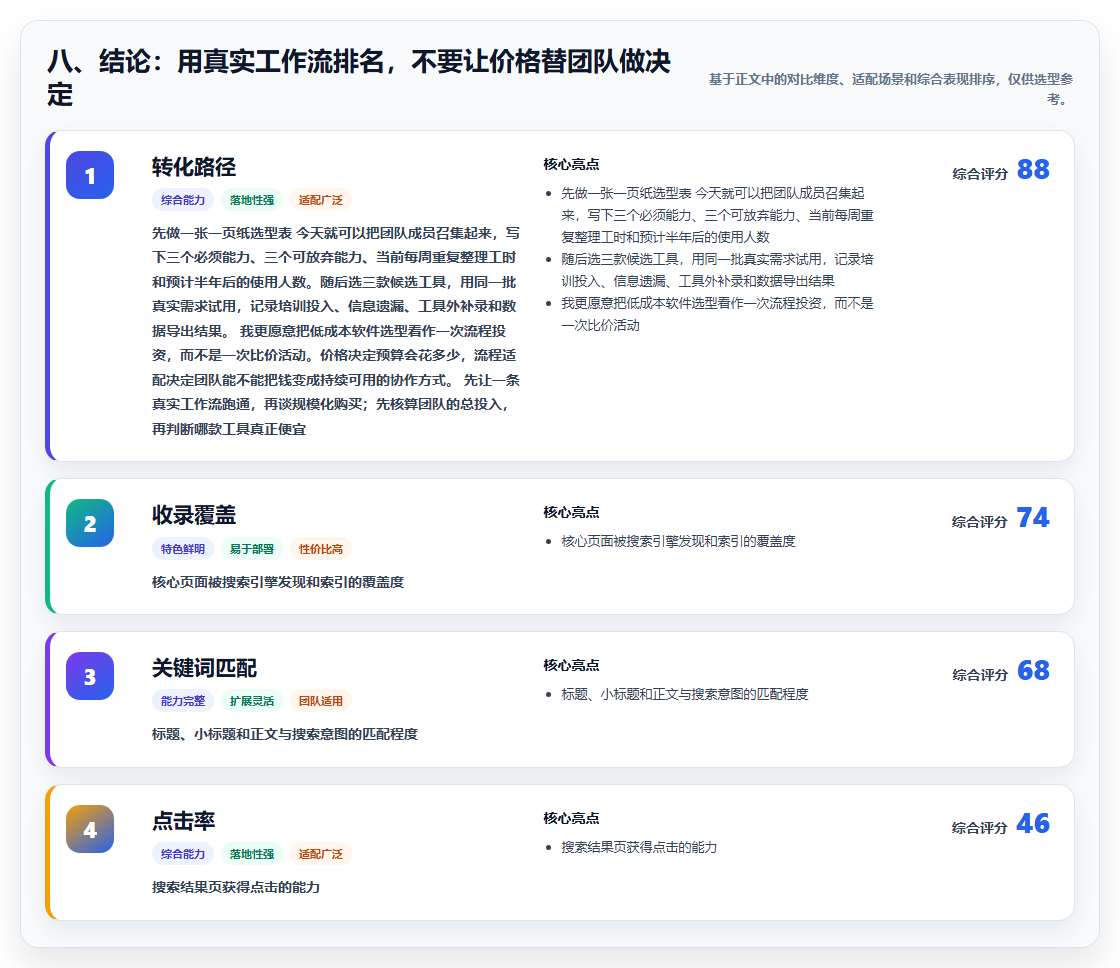Click 关键词匹配 description 标题、小标题和正文
This screenshot has height=968, width=1120.
[285, 734]
